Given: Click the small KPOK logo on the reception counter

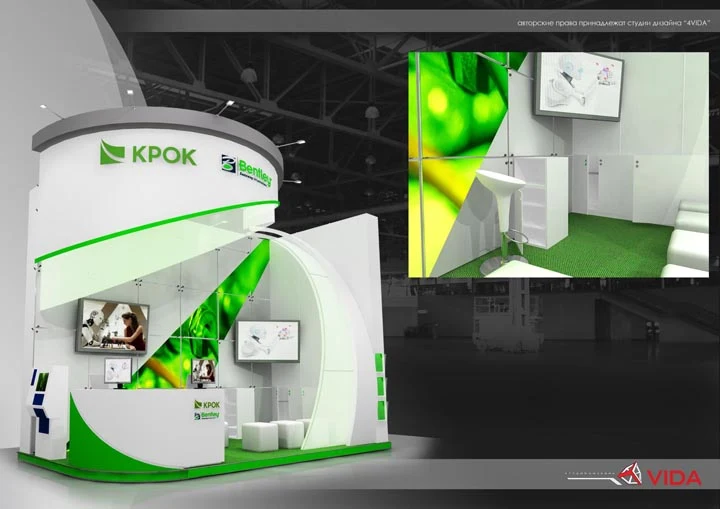Looking at the screenshot, I should (207, 405).
